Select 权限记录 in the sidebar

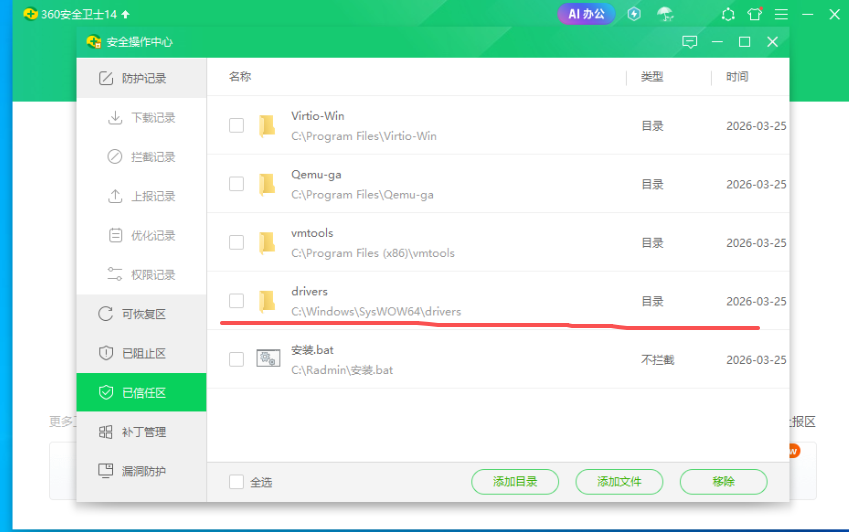(141, 275)
